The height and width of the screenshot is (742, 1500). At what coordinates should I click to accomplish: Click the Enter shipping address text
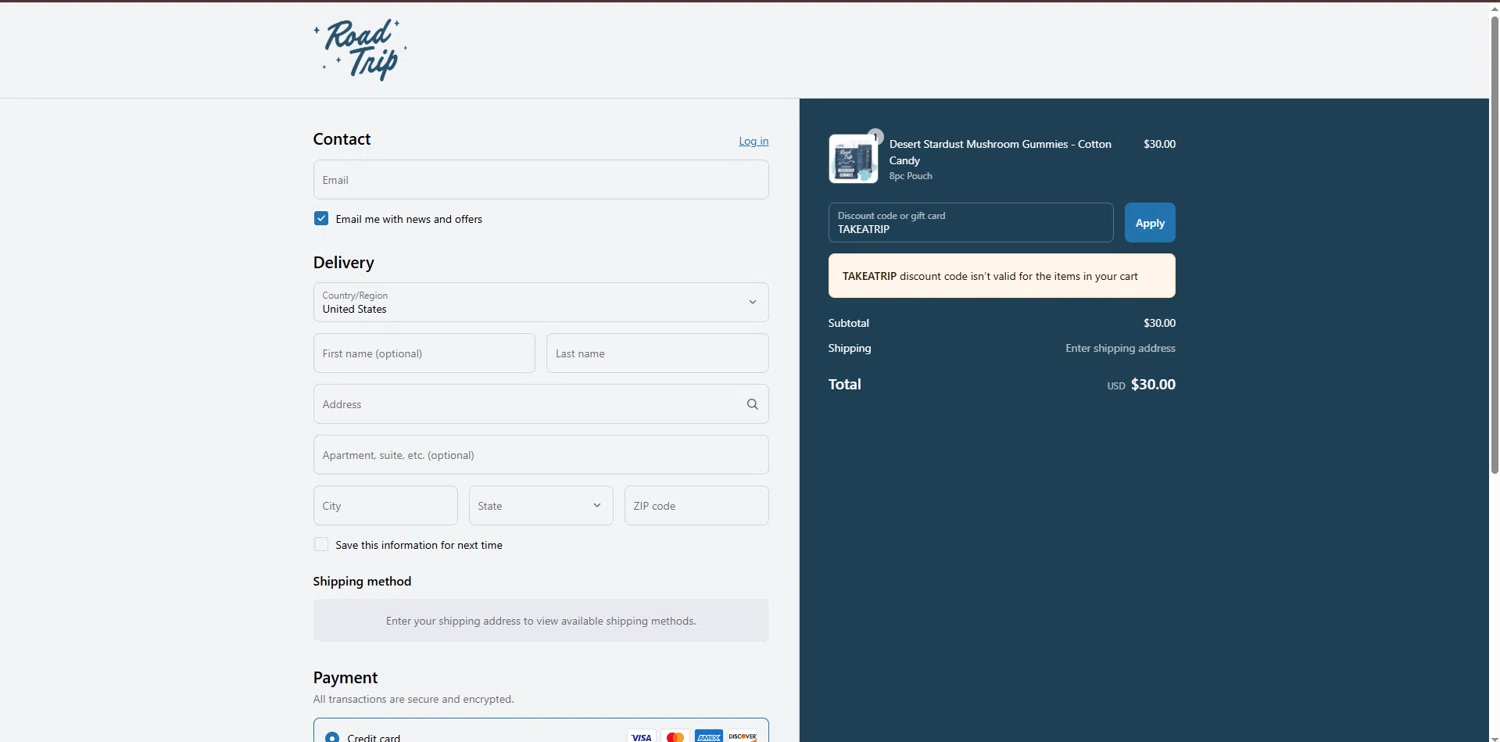(1120, 348)
